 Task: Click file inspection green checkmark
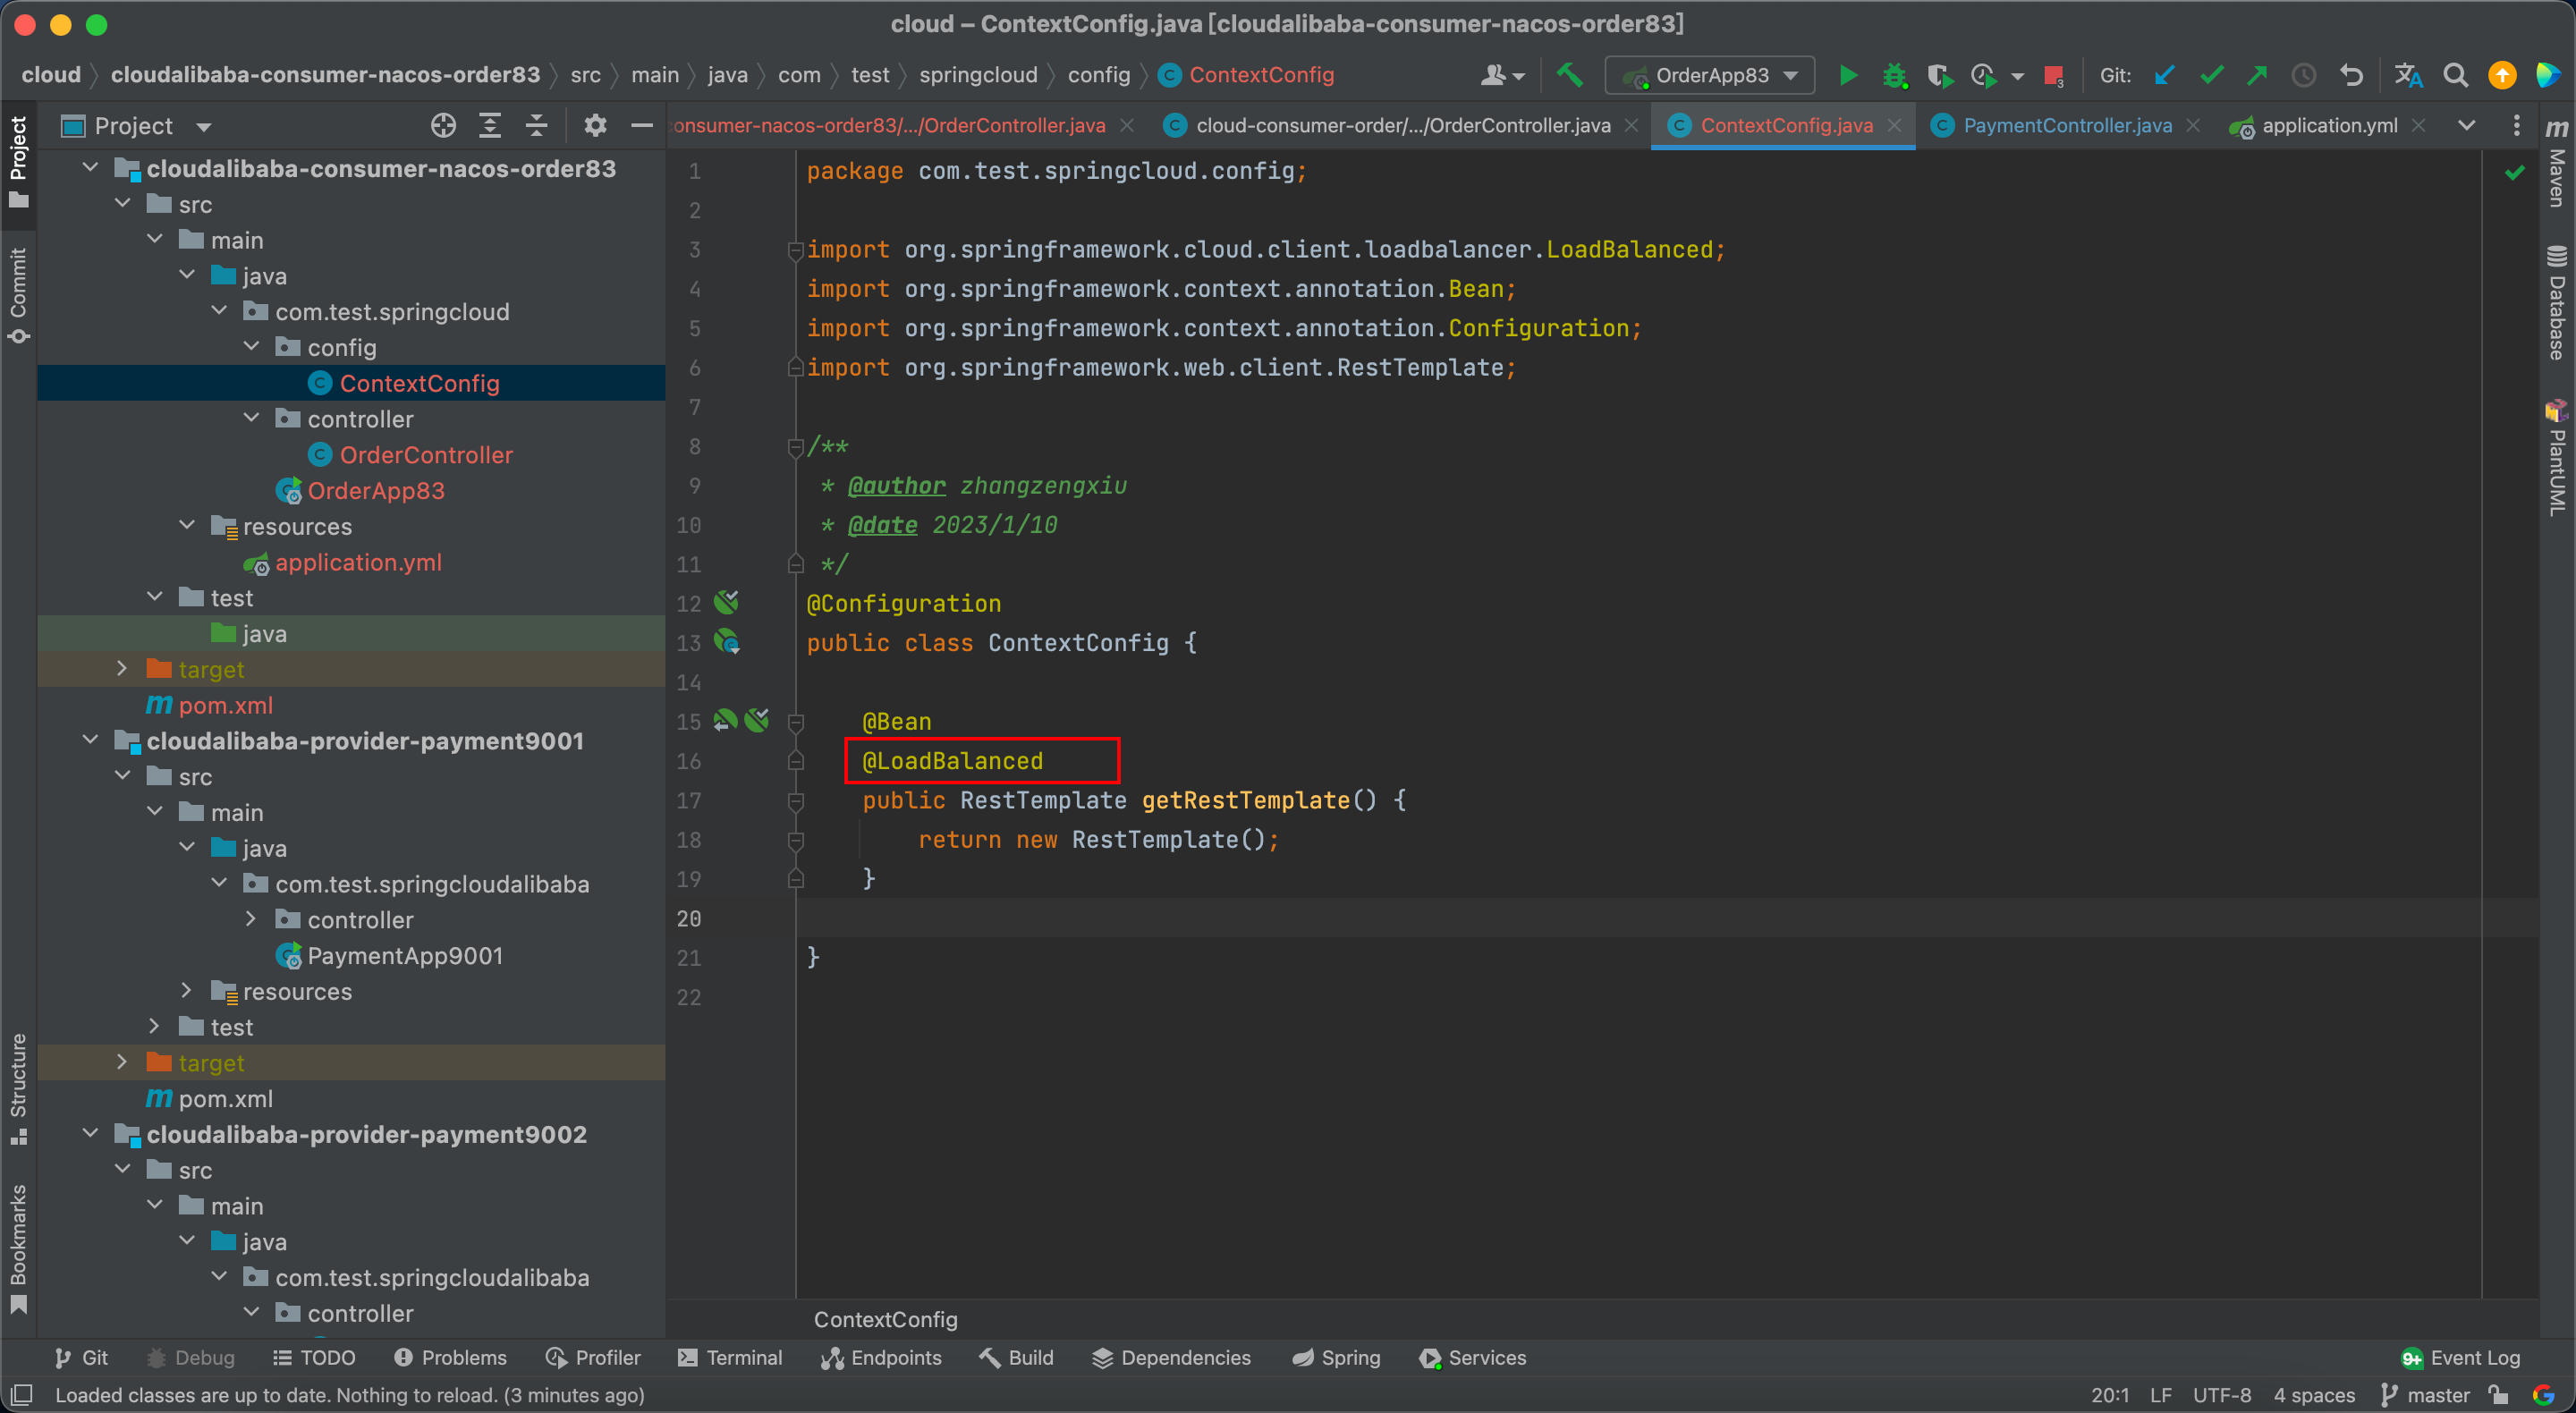pyautogui.click(x=2514, y=172)
